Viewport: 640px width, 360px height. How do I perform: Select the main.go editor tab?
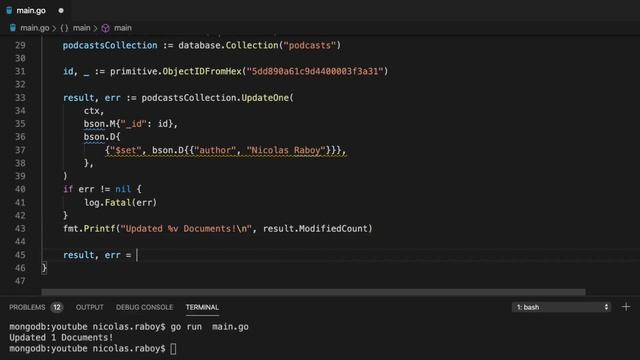click(x=35, y=11)
